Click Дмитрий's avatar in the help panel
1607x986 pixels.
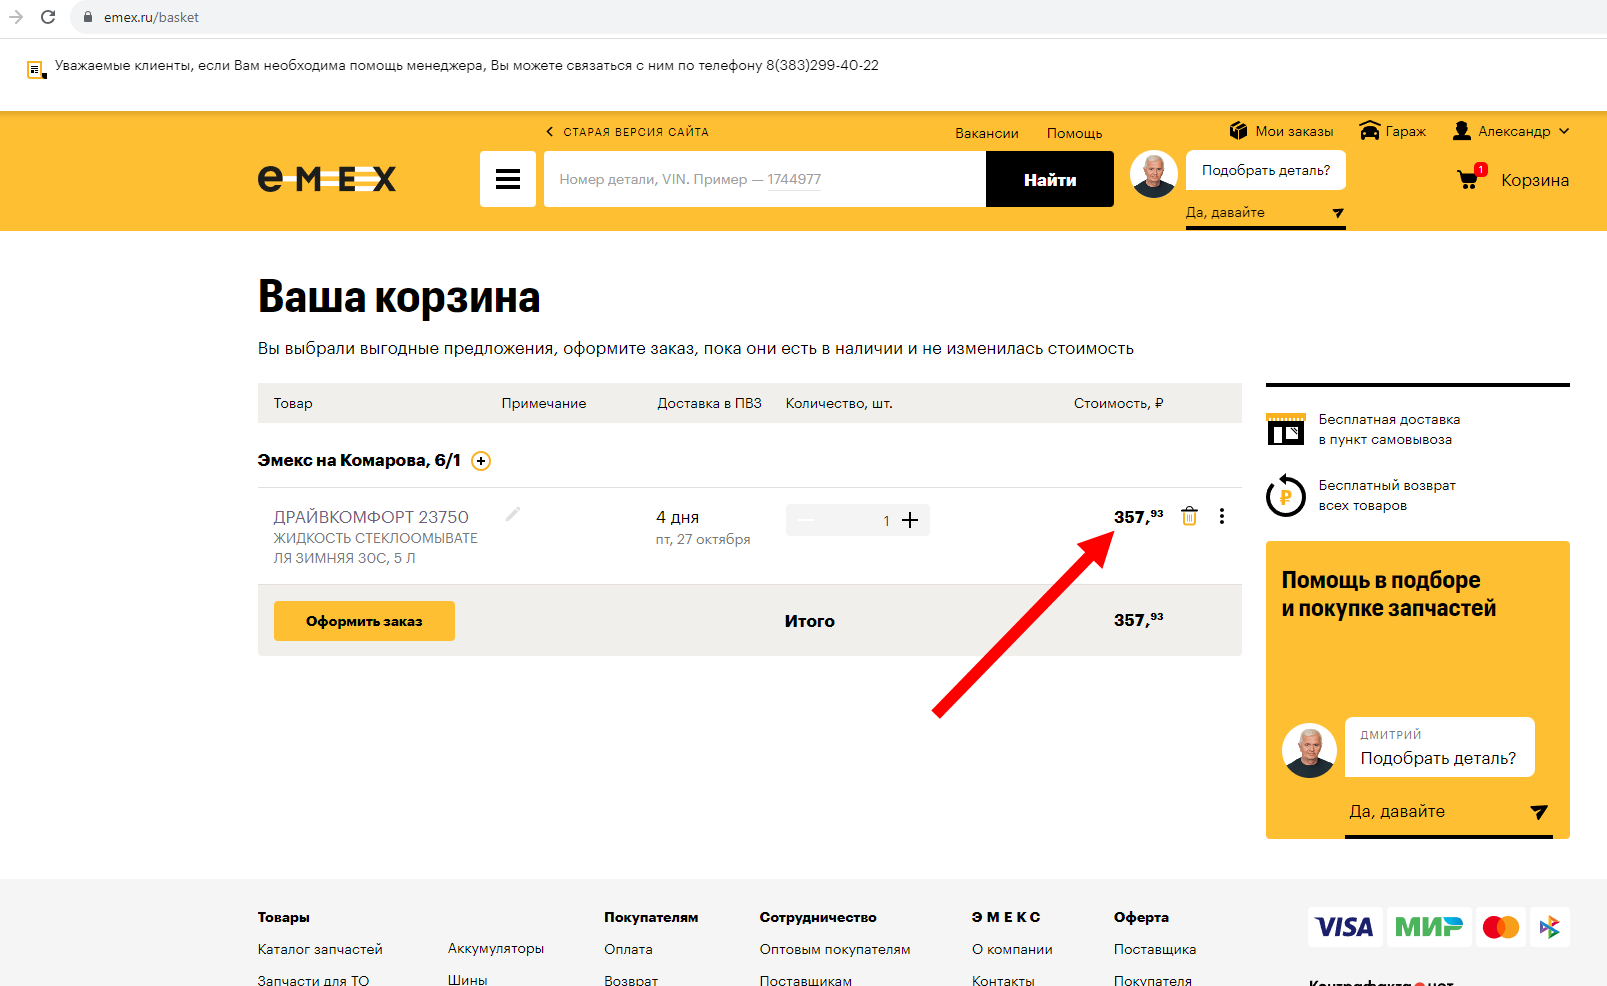coord(1309,750)
